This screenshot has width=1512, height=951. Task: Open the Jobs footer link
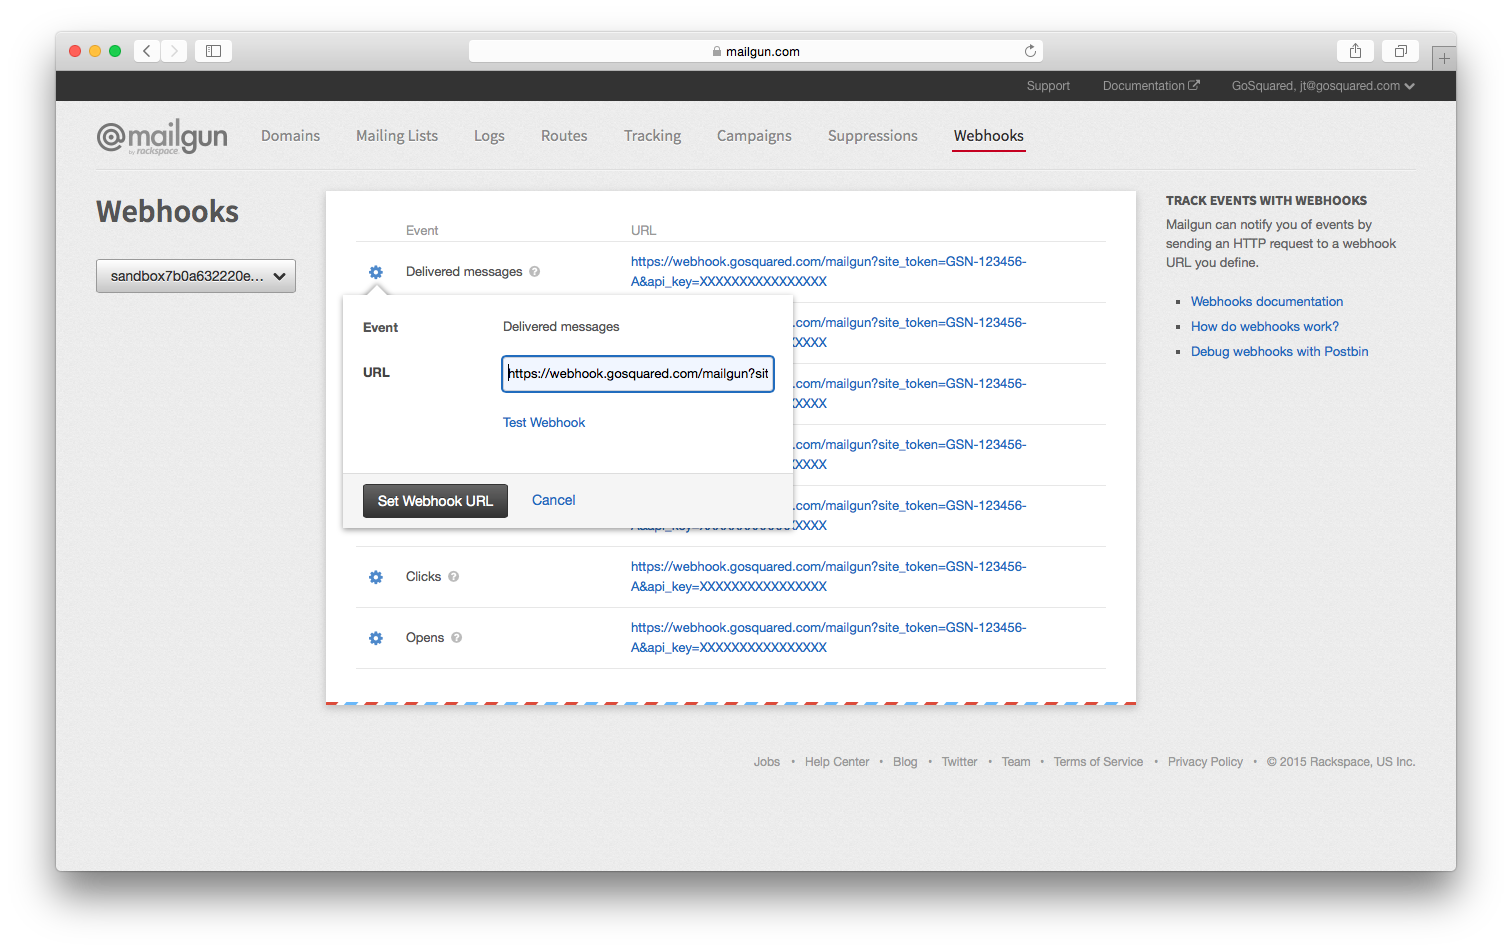tap(766, 762)
